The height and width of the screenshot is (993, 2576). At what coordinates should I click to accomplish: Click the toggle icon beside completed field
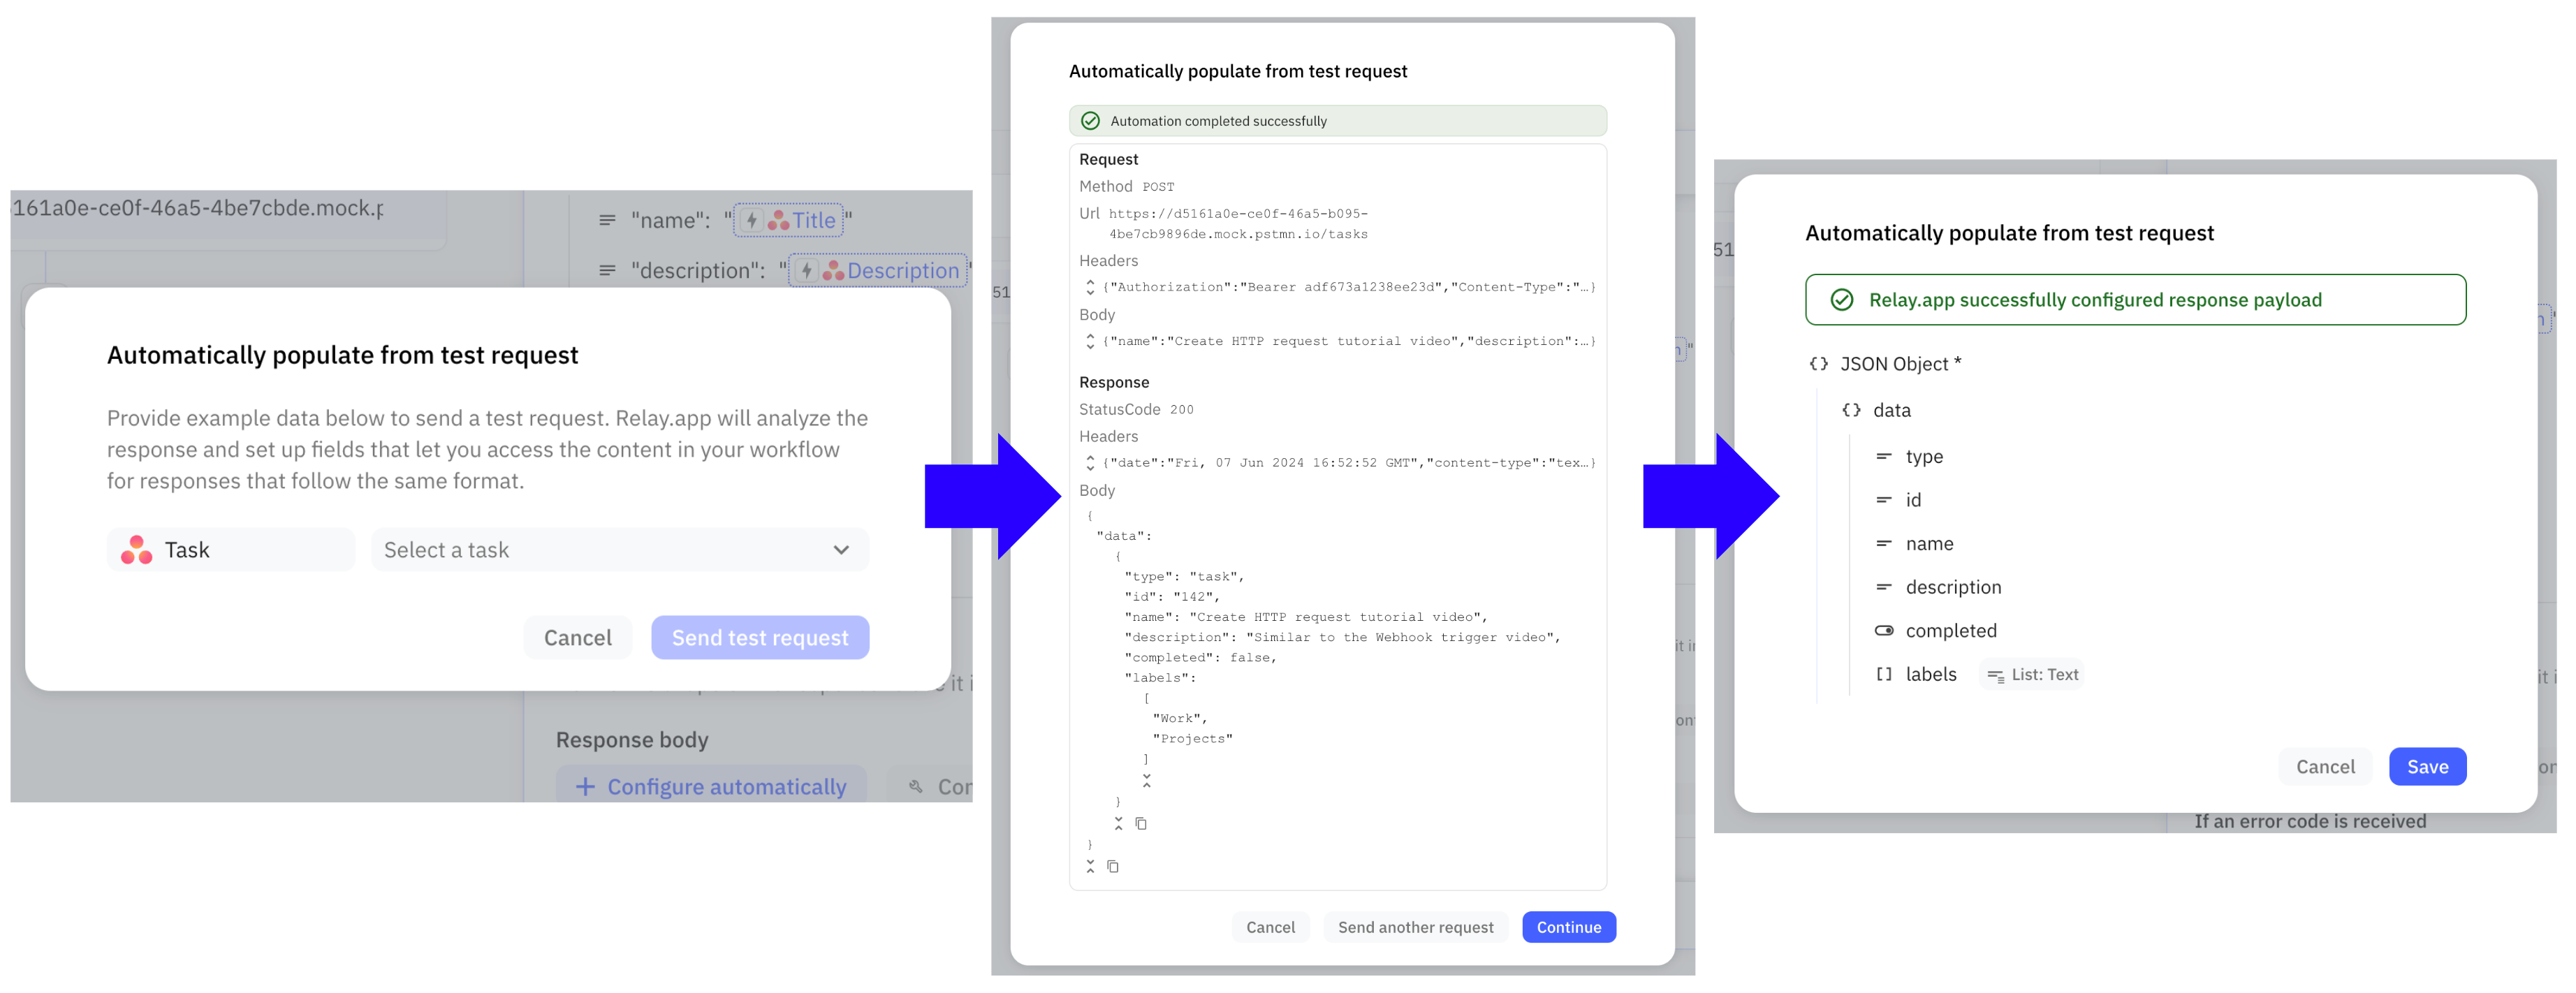(1883, 631)
